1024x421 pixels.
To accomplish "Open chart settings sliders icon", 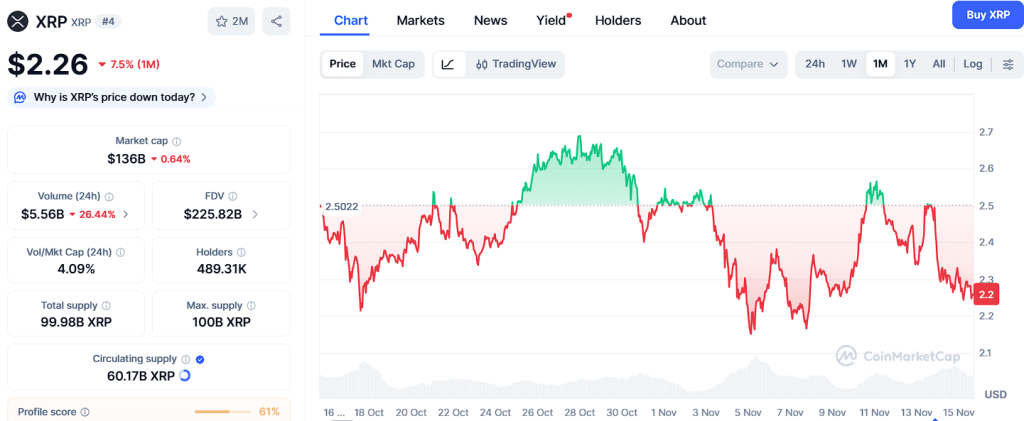I will tap(1008, 64).
